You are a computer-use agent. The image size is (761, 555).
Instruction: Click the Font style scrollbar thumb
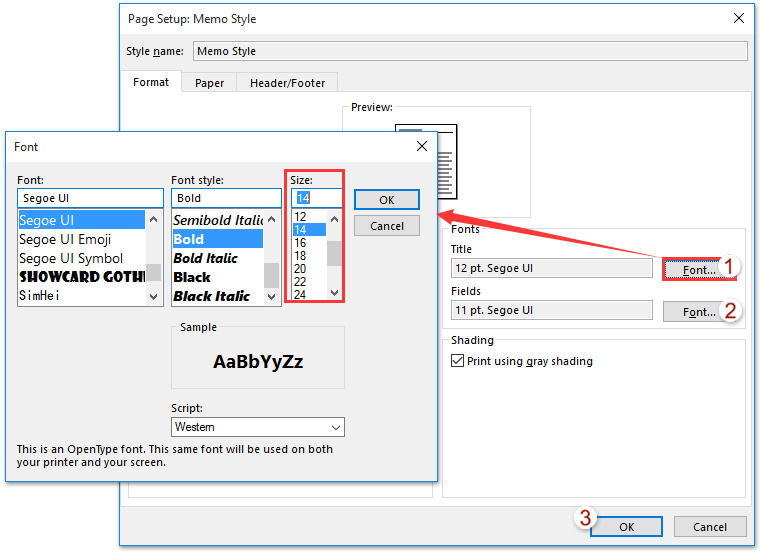(271, 276)
